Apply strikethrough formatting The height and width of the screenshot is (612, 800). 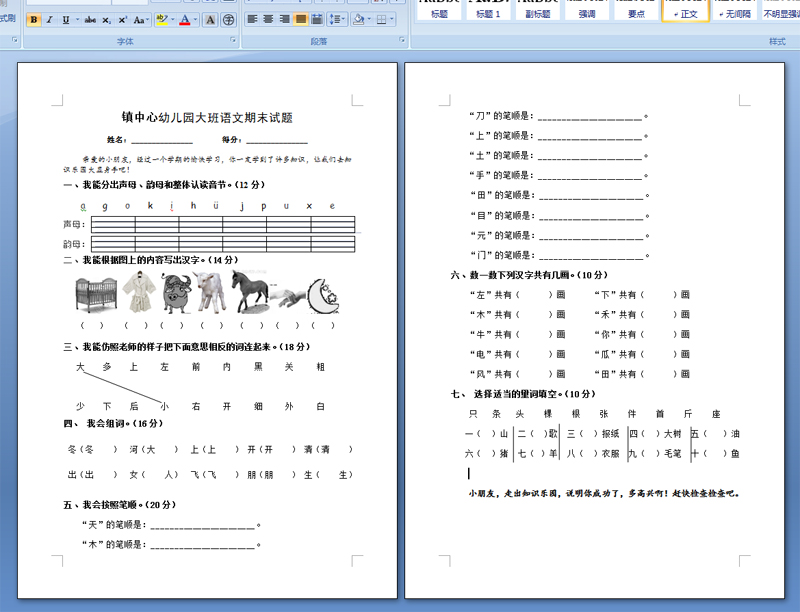pyautogui.click(x=90, y=20)
